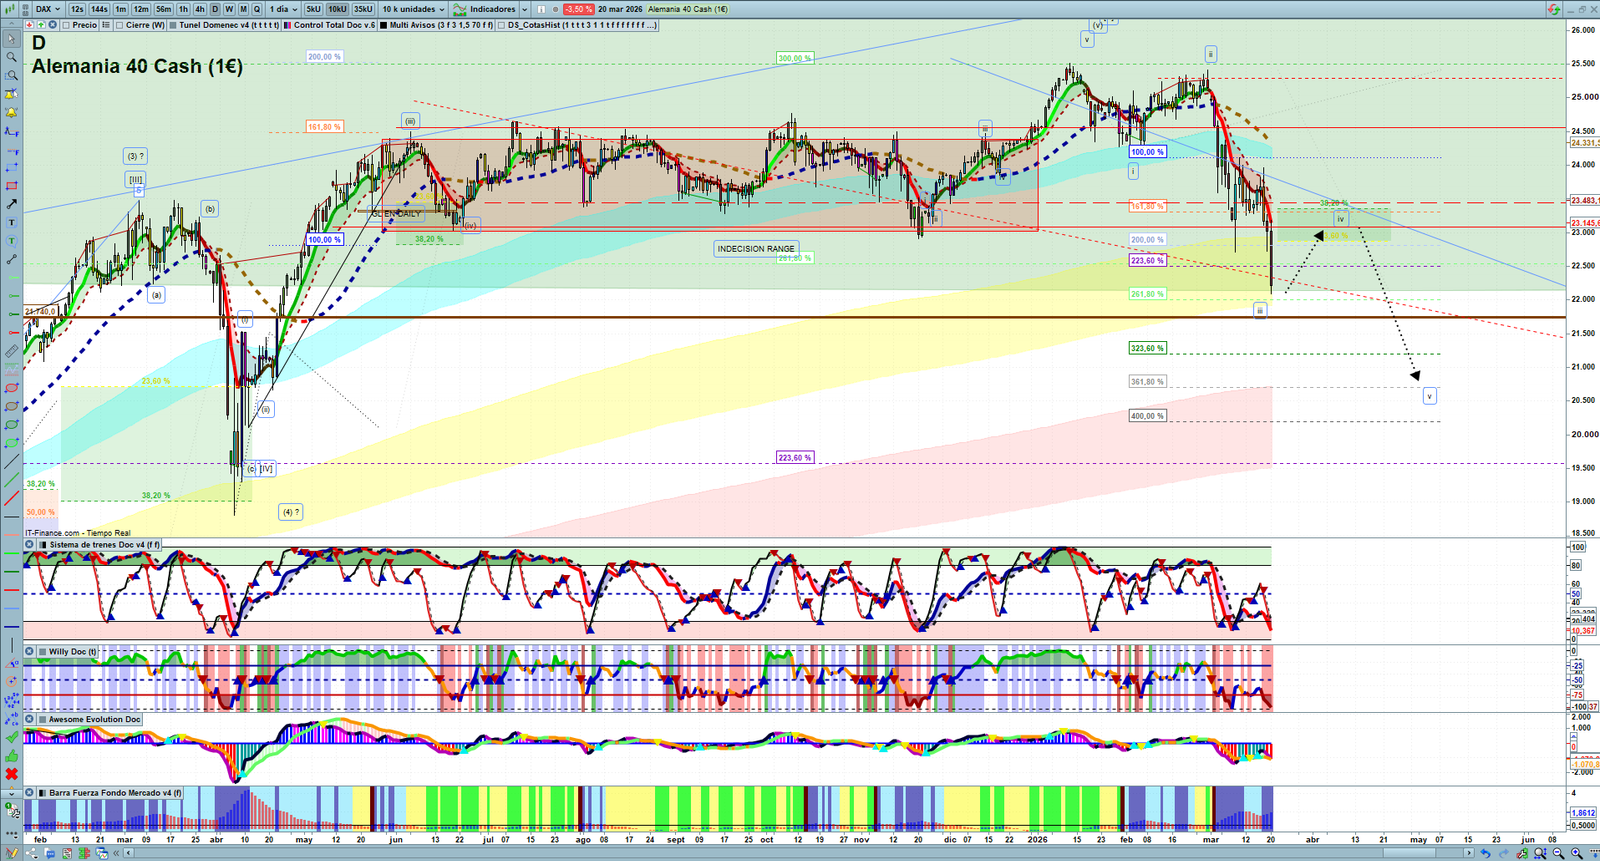
Task: Click the 35kU units button
Action: pyautogui.click(x=363, y=9)
